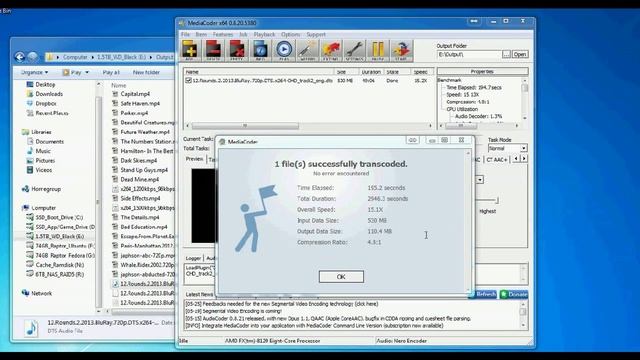The width and height of the screenshot is (640, 360).
Task: Click the right tab-scroll arrow beside CT AAC+
Action: tap(524, 159)
